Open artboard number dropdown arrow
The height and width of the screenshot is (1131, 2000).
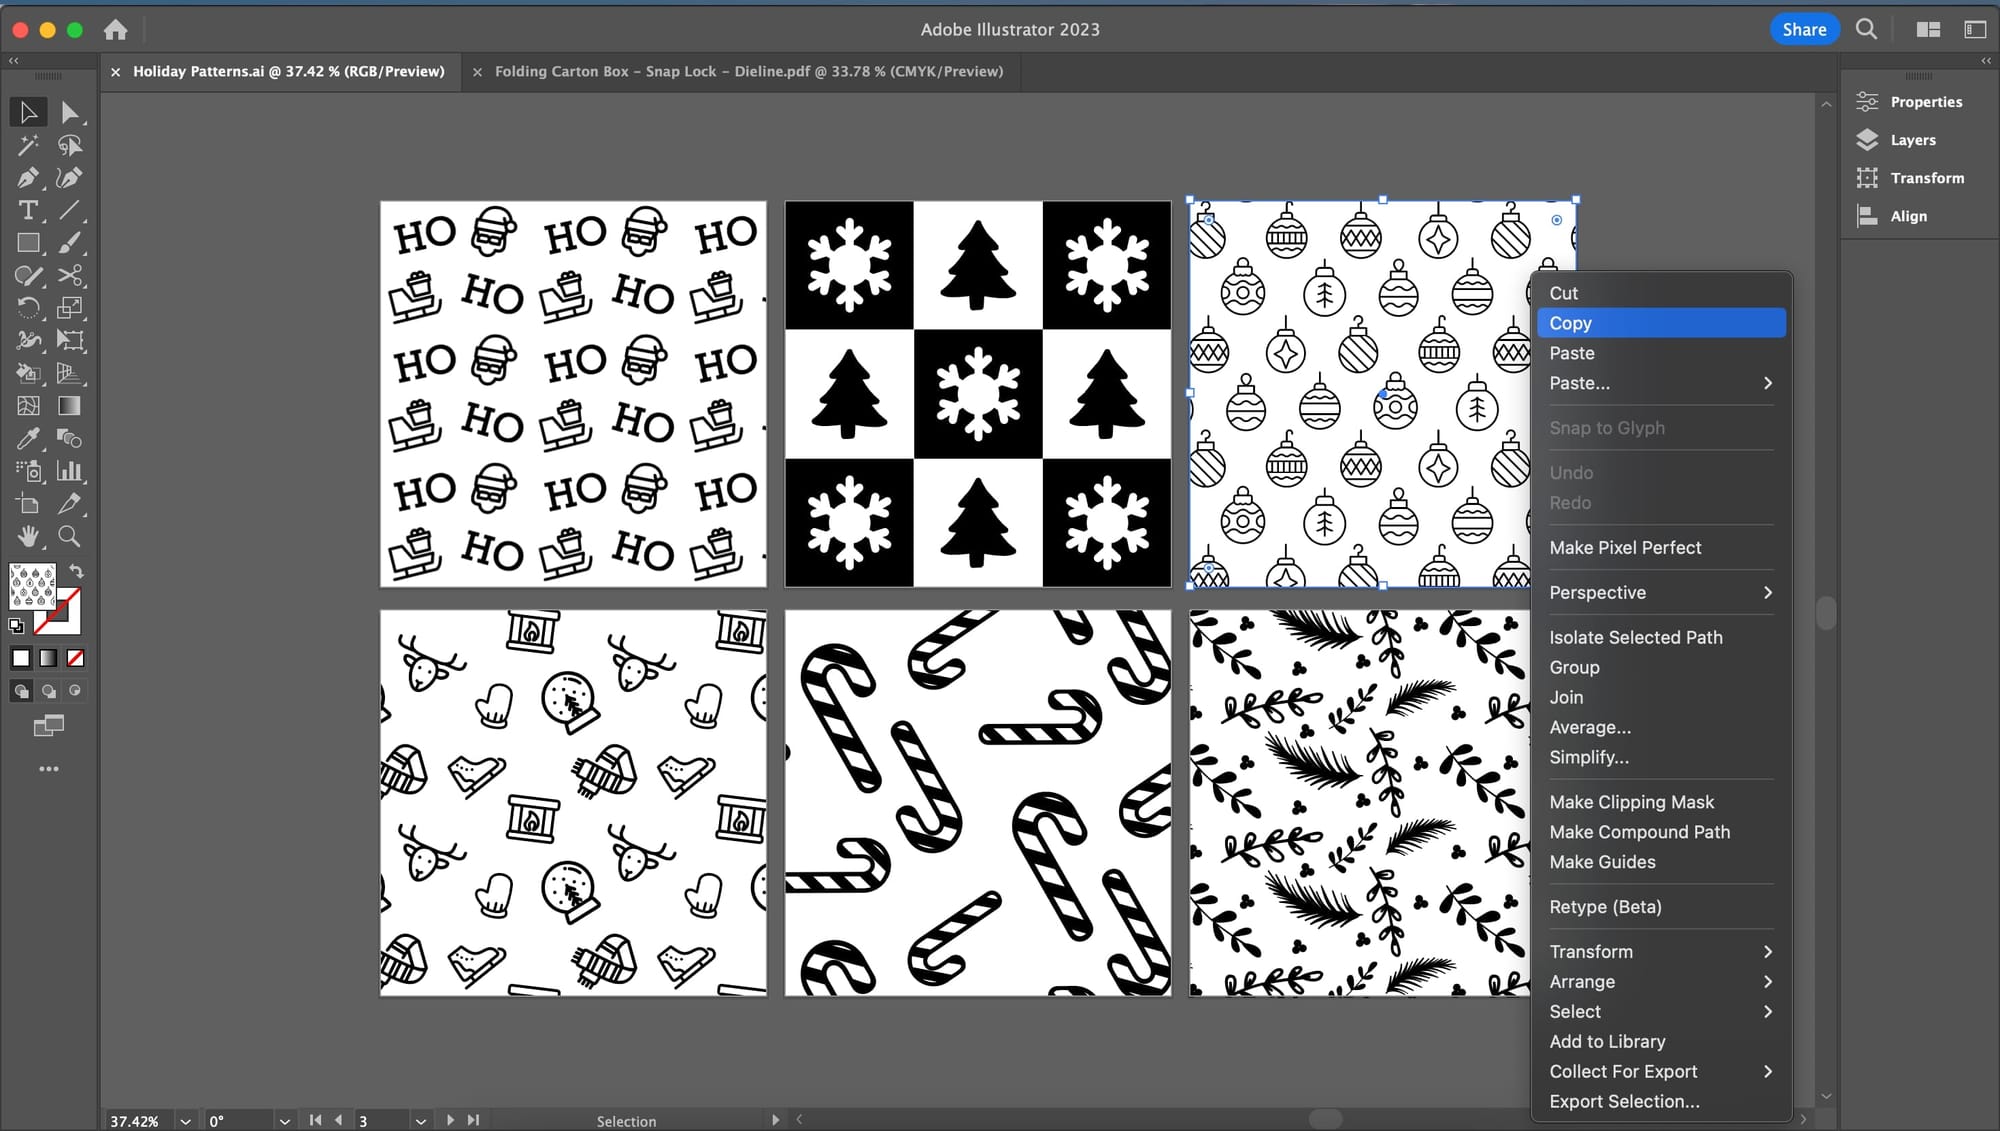421,1121
